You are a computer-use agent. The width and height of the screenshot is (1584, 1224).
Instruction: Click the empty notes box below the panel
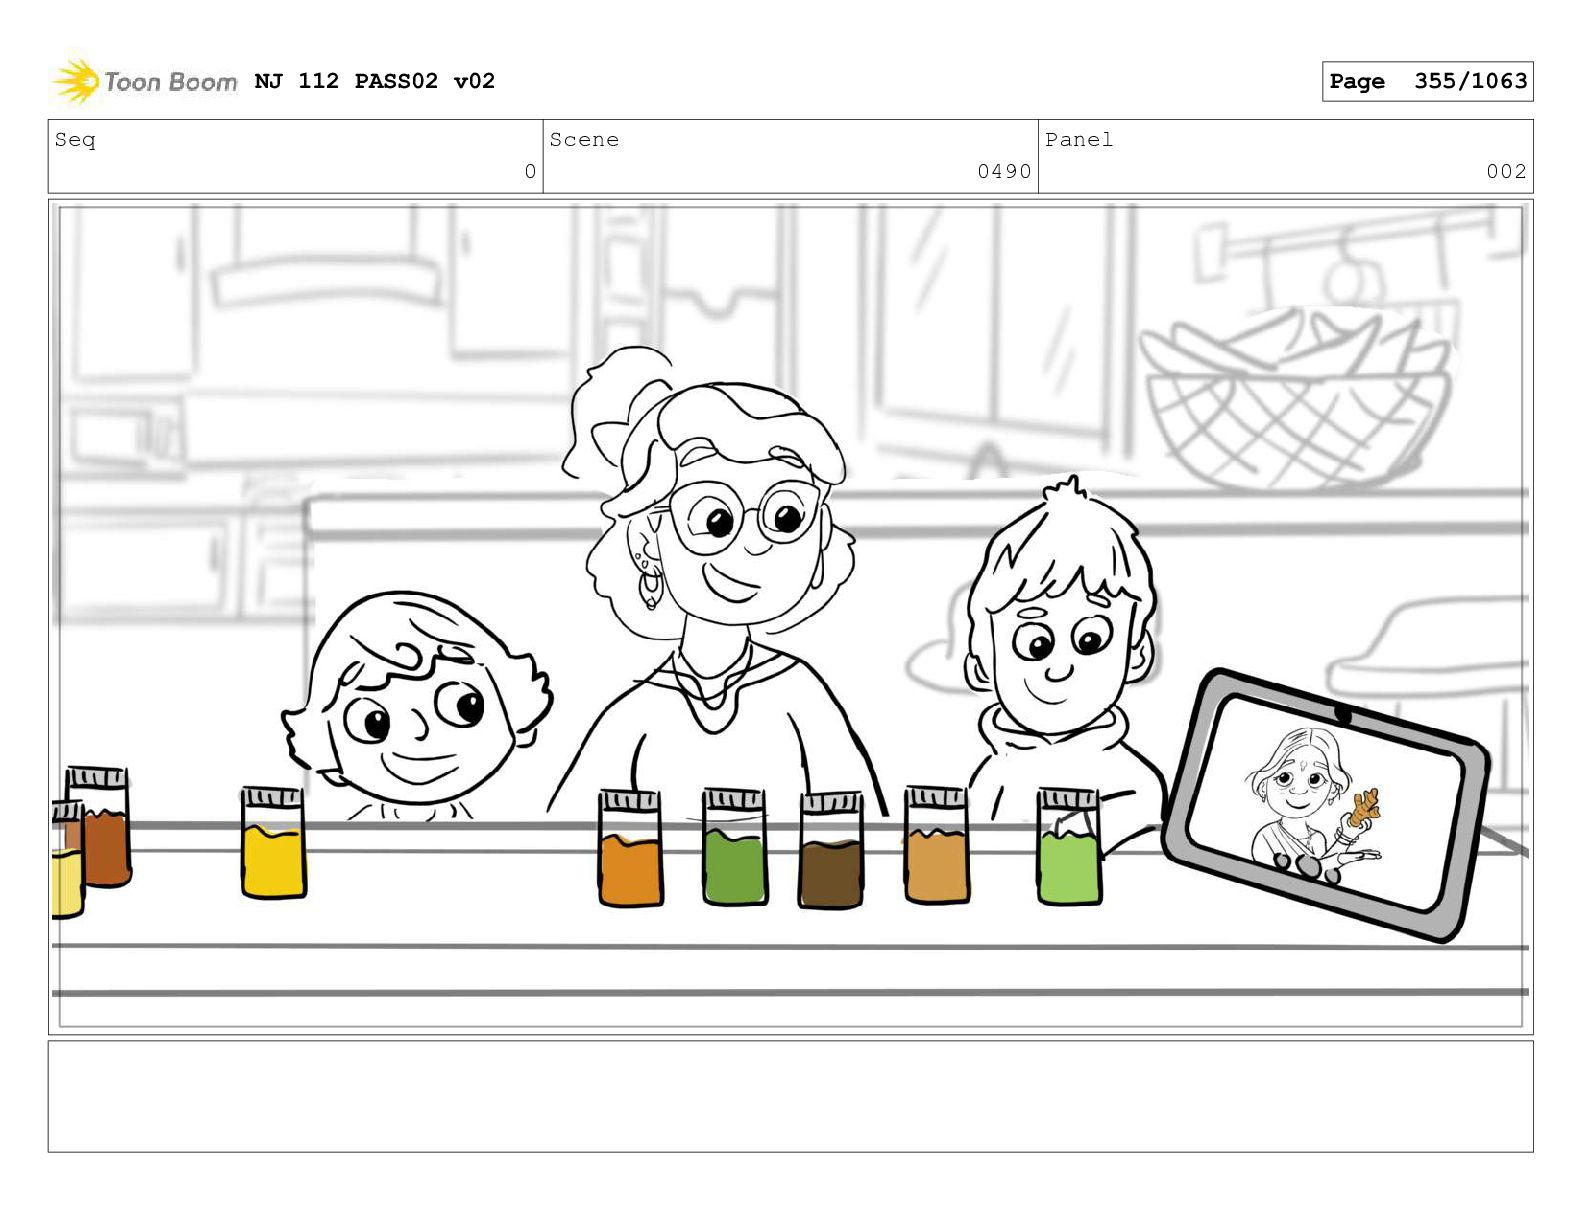(791, 1096)
